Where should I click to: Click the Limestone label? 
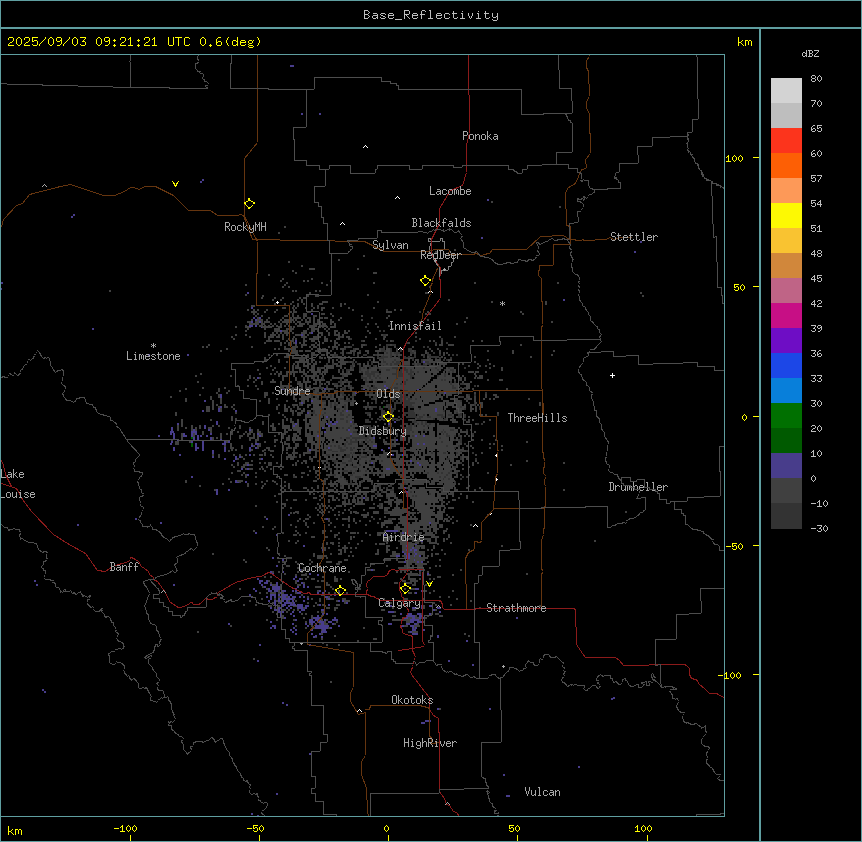pos(153,356)
